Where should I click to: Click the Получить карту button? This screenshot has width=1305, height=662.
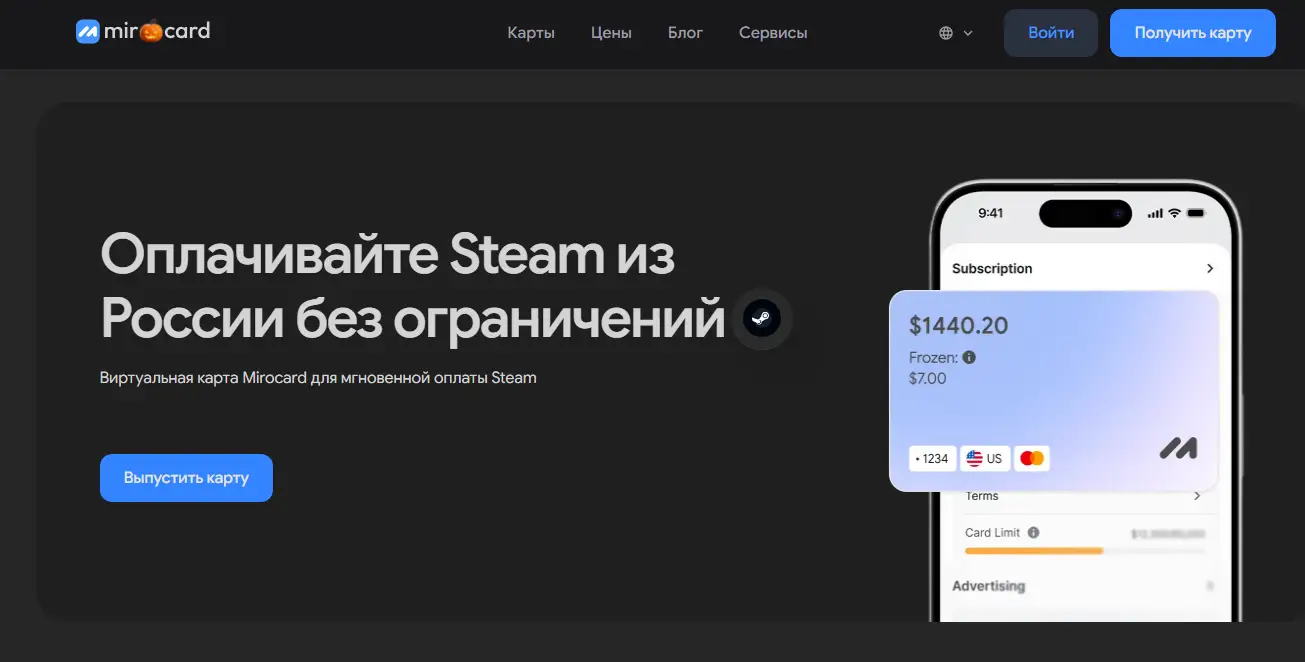pyautogui.click(x=1193, y=33)
